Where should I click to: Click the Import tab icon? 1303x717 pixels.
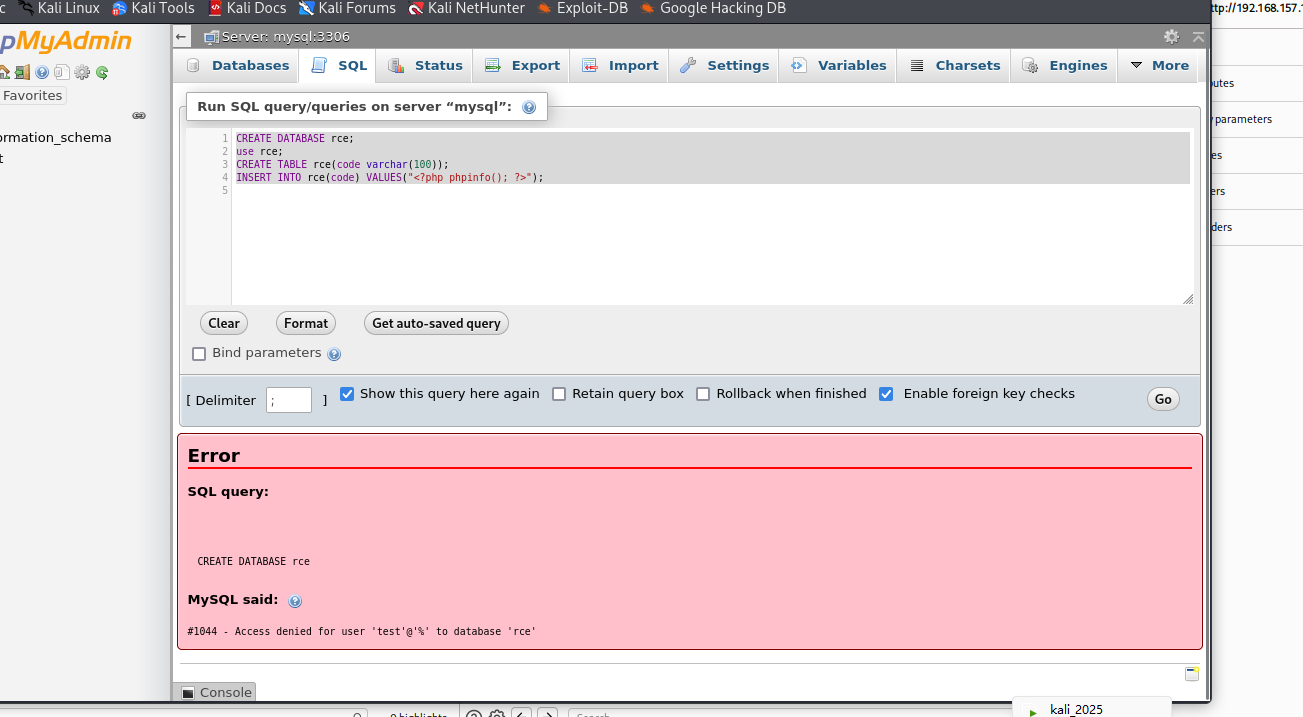tap(590, 66)
